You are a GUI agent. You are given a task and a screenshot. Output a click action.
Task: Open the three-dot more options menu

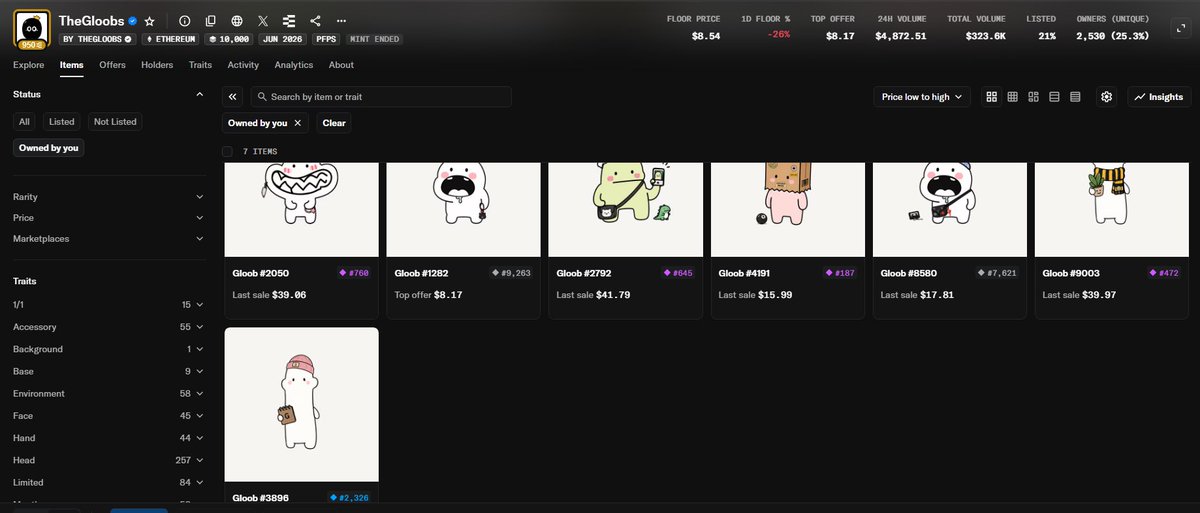click(342, 20)
